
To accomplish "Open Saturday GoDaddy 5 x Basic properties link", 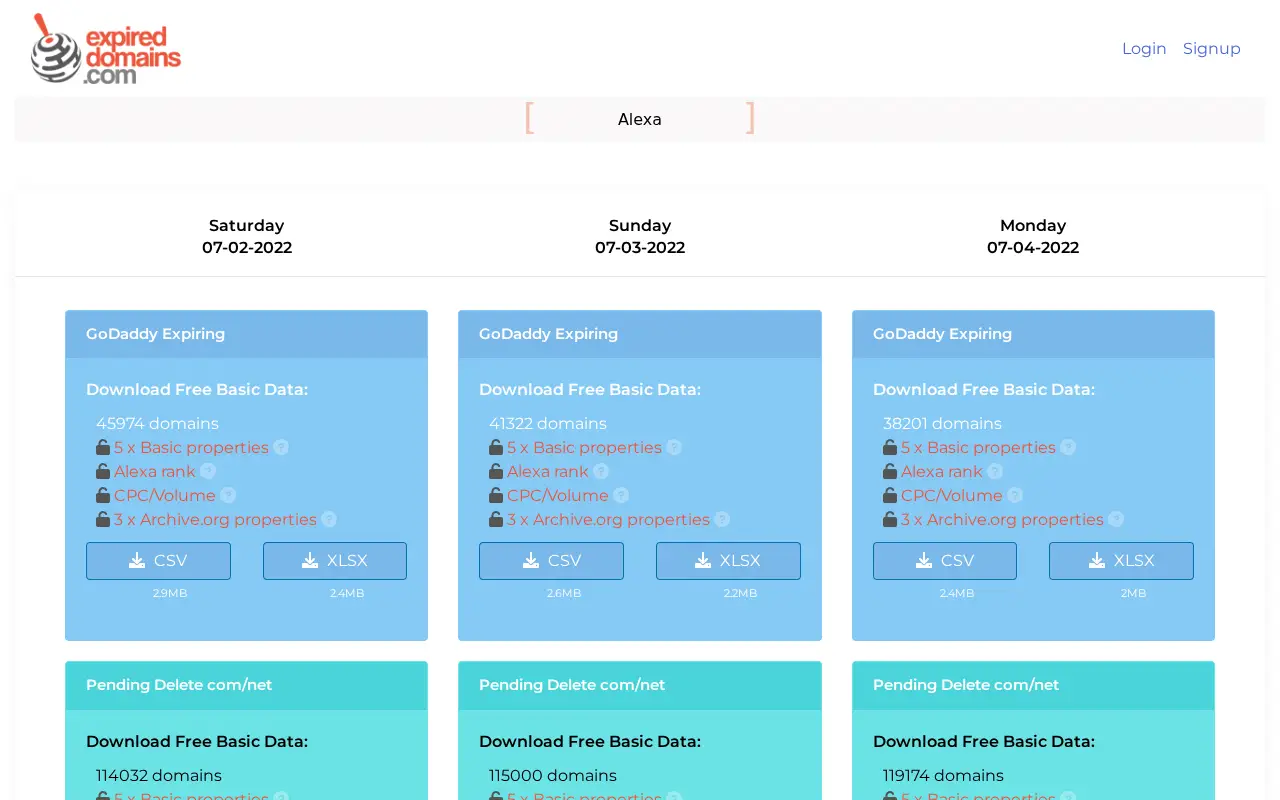I will (191, 447).
